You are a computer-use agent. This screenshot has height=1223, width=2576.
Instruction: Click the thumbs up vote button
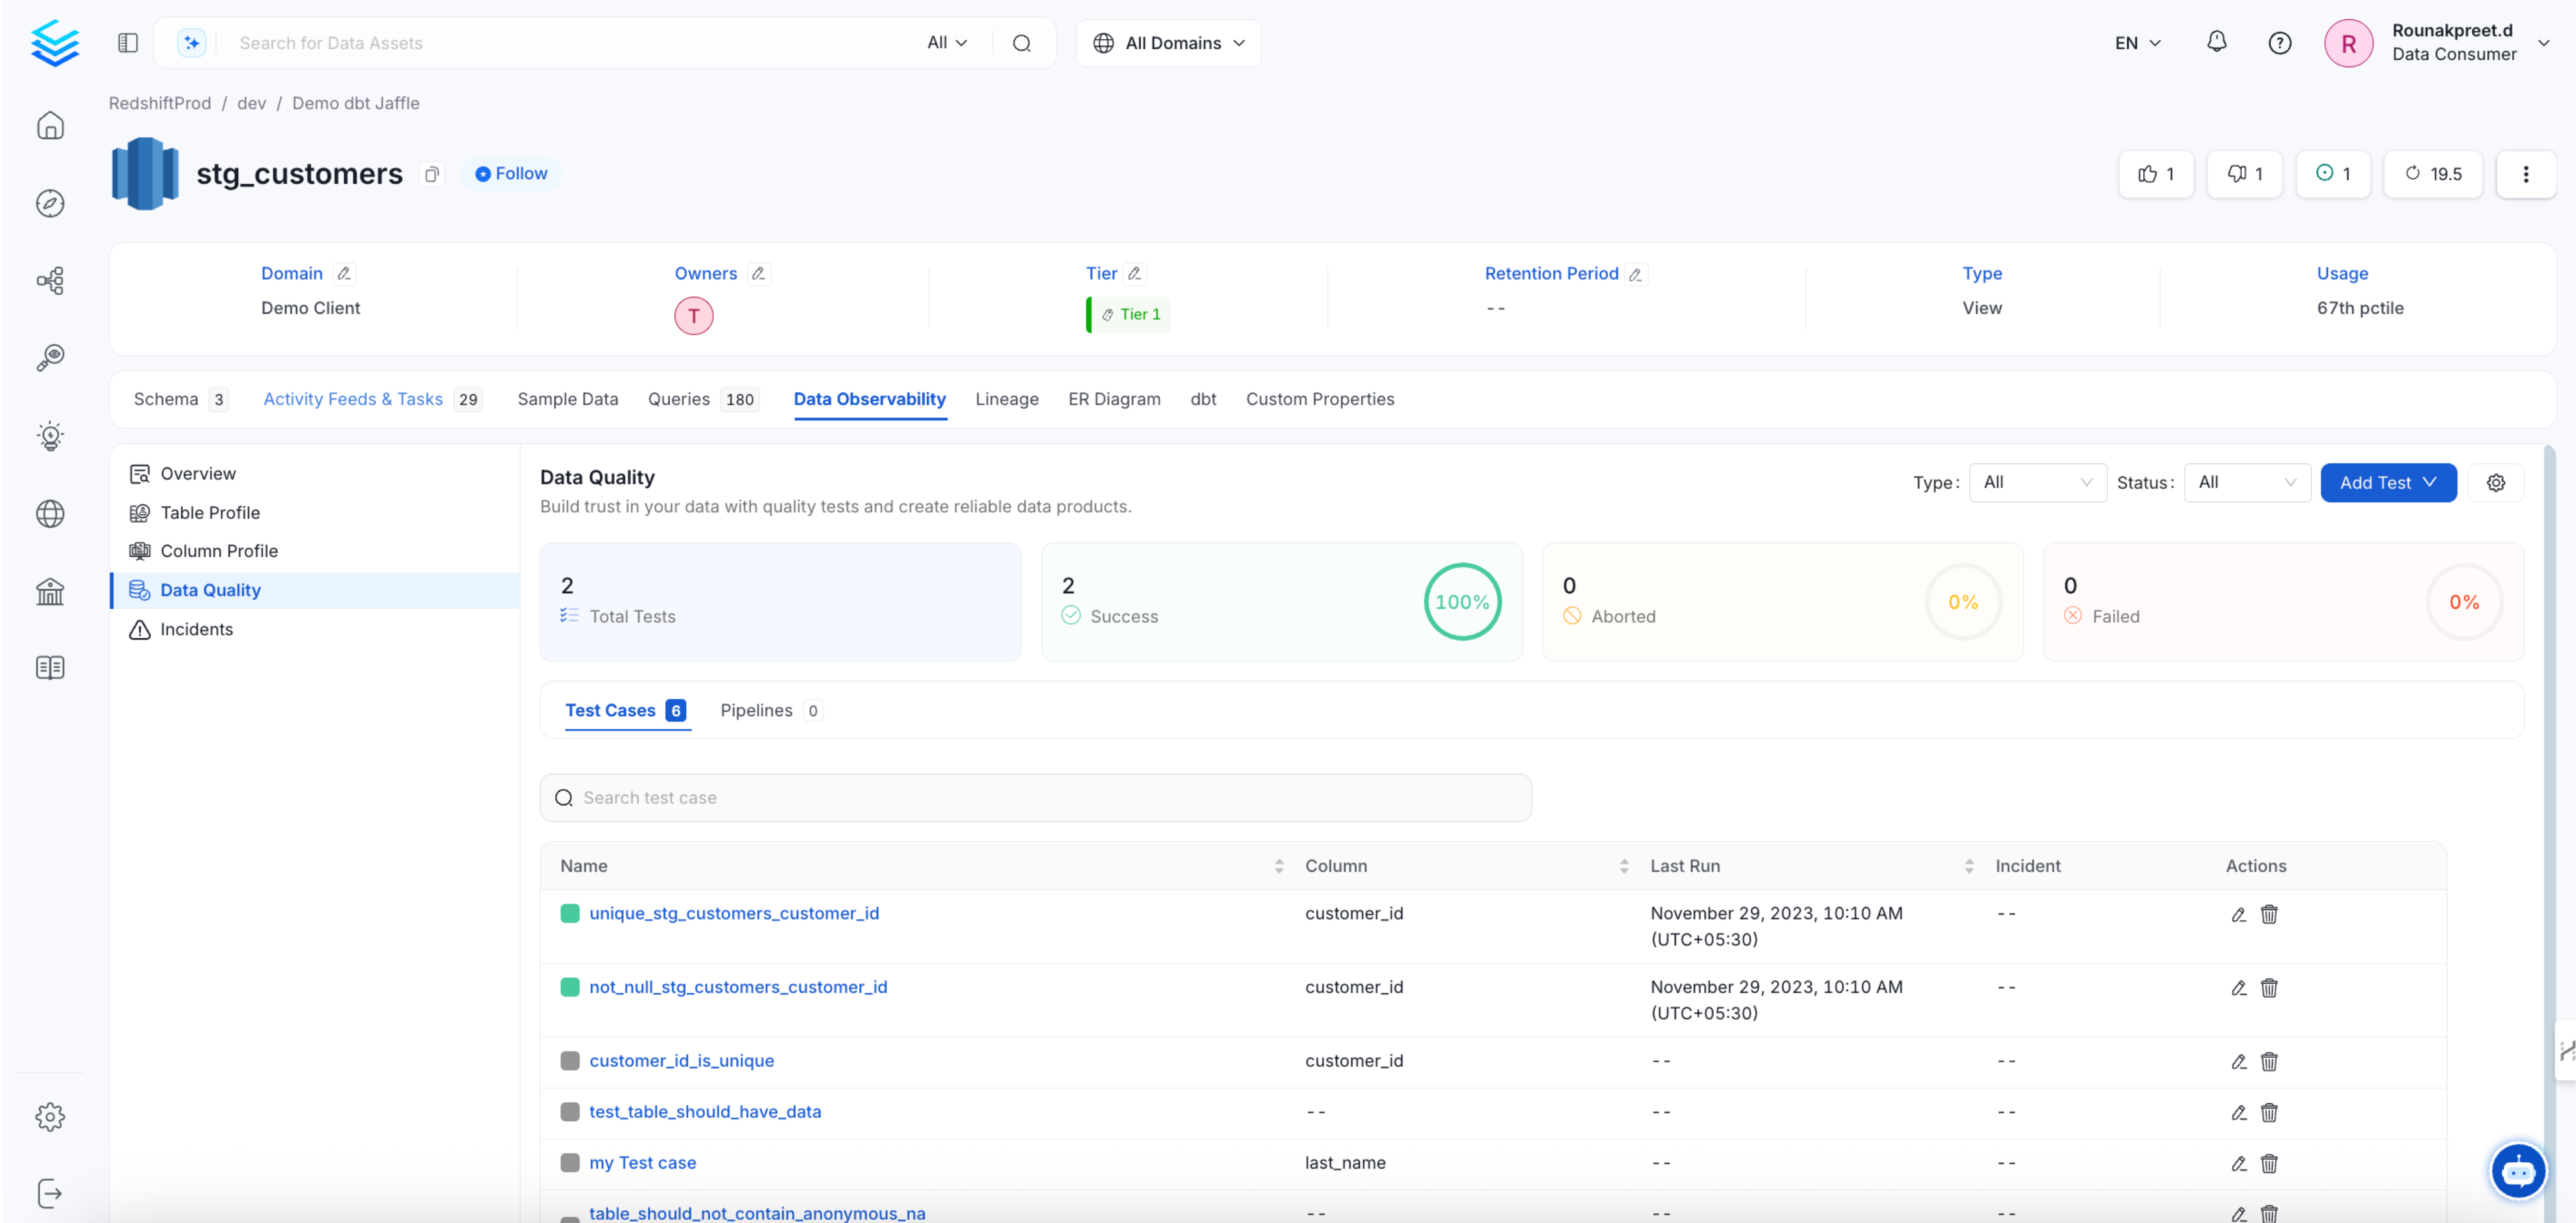[2155, 174]
